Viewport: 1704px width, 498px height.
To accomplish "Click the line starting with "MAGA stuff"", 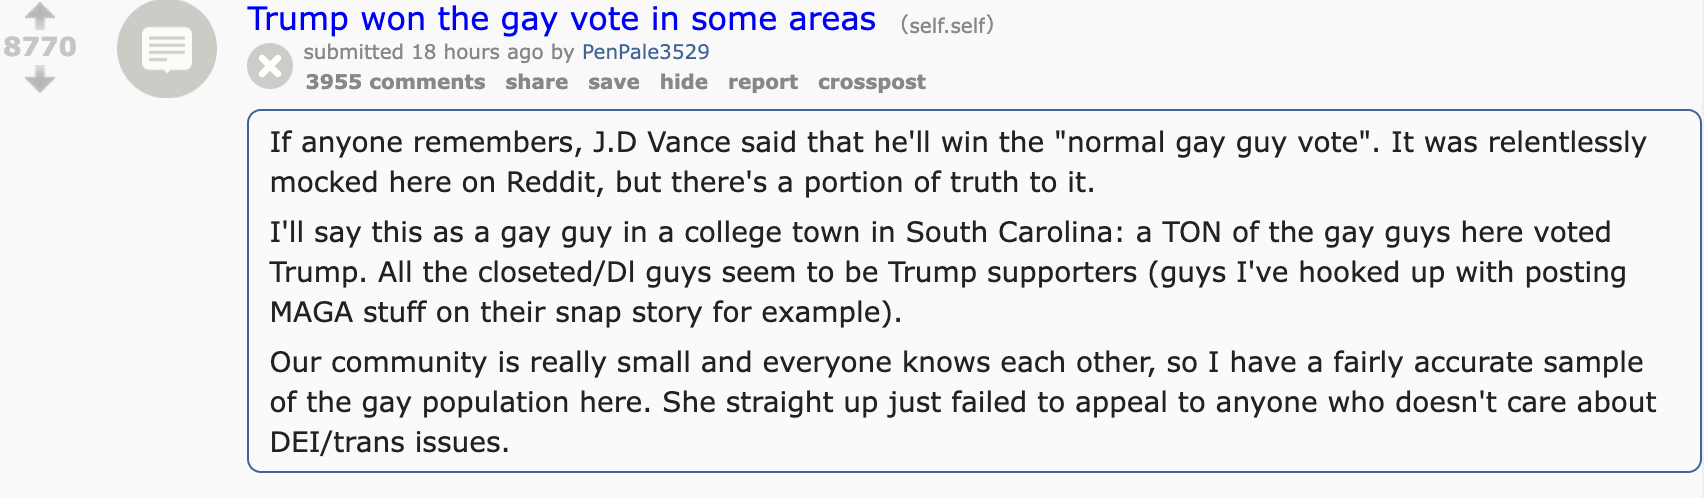I will click(x=586, y=312).
